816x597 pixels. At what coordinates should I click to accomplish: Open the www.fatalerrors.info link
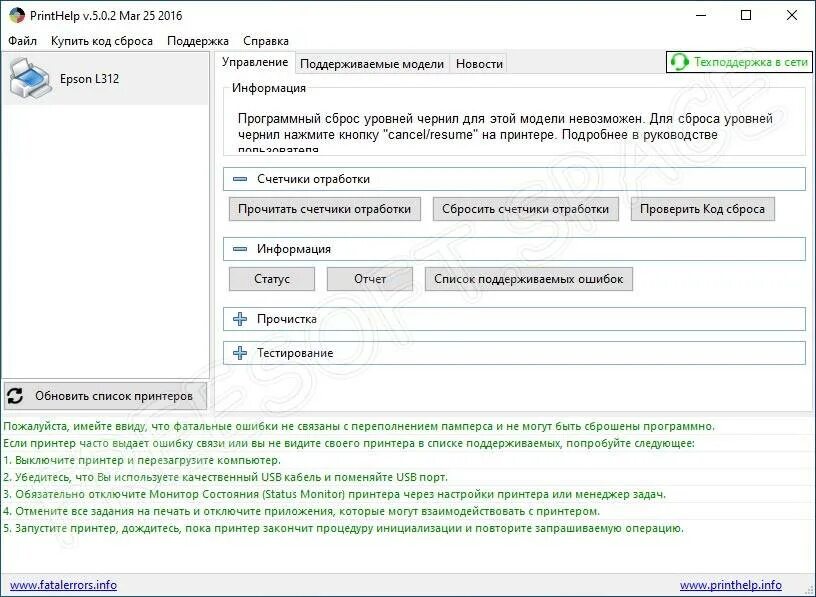[62, 585]
